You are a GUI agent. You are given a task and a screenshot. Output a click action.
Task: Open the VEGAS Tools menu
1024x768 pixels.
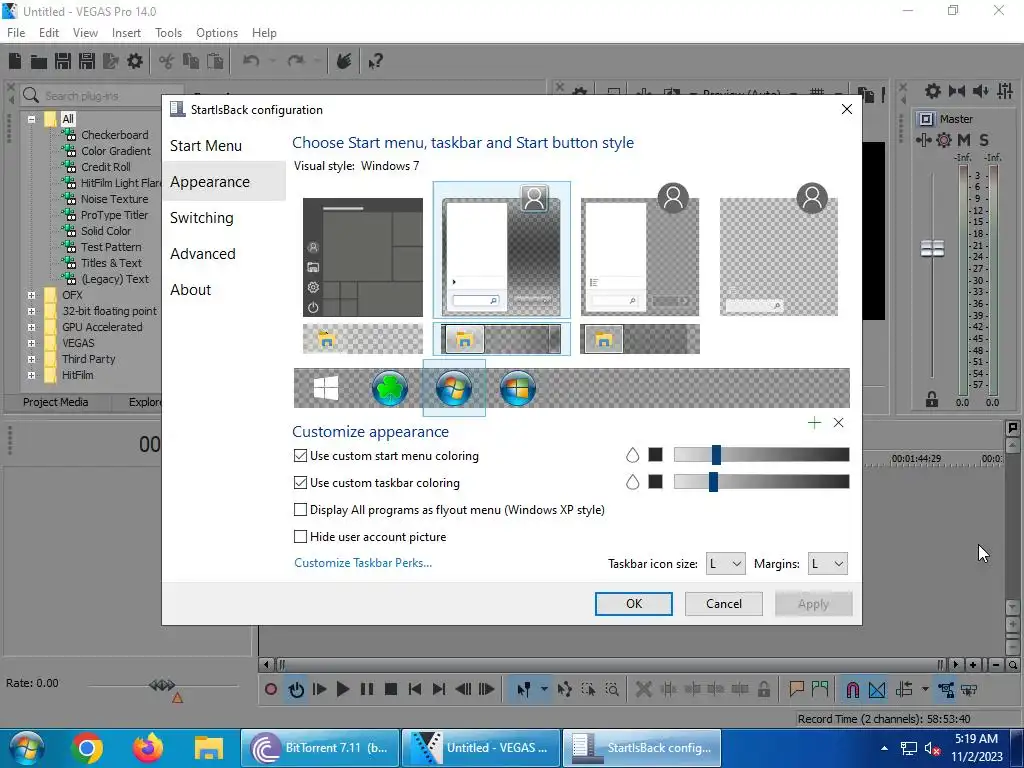point(168,33)
